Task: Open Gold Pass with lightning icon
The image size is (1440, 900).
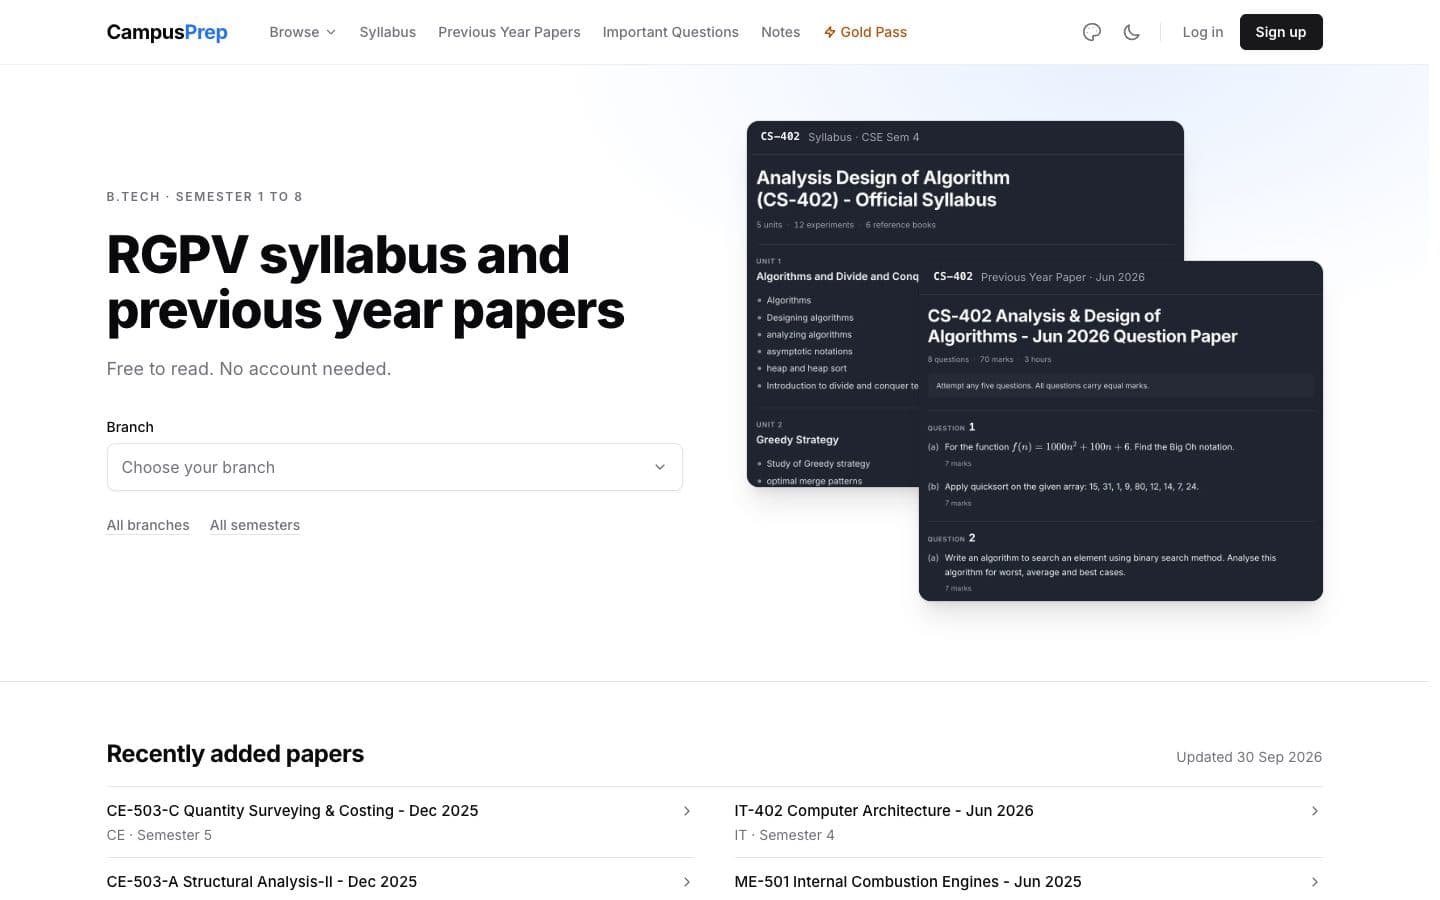Action: pyautogui.click(x=865, y=32)
